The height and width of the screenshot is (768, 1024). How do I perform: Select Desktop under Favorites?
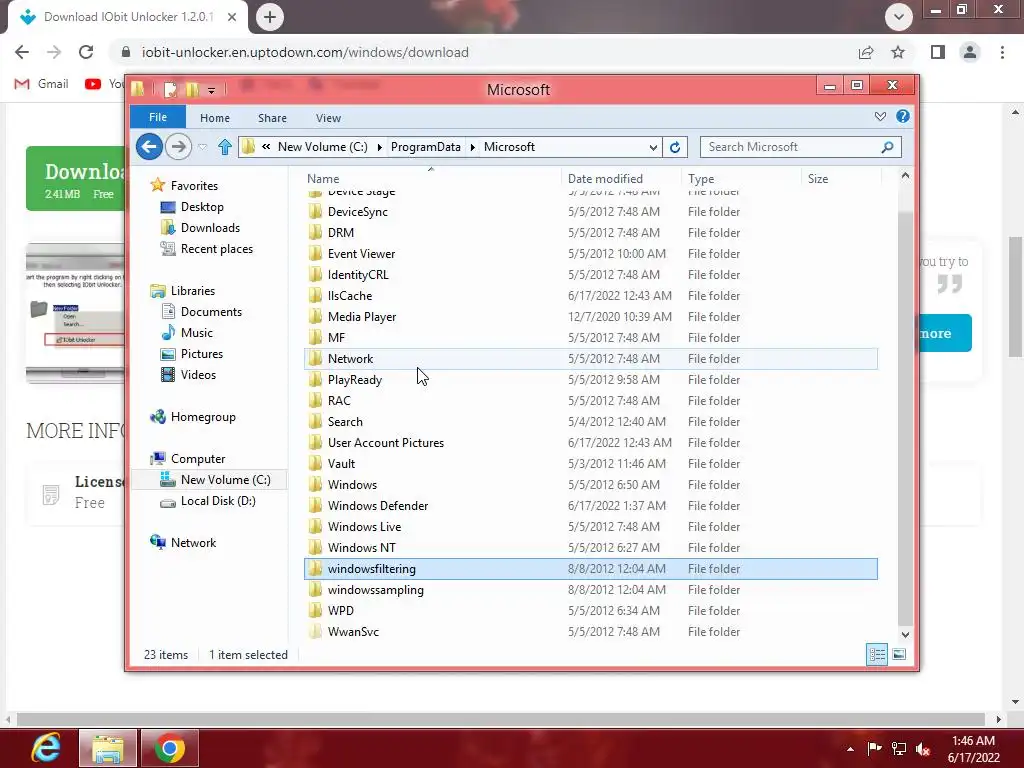(202, 207)
